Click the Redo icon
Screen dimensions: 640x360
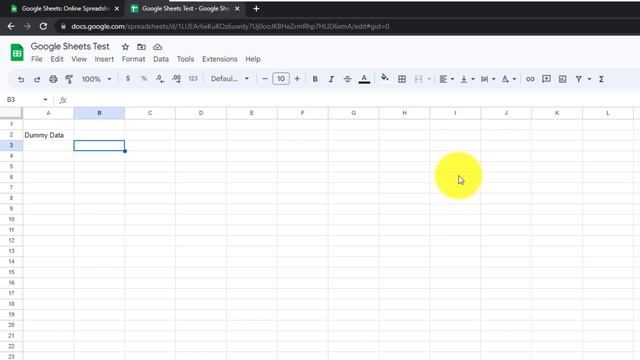(37, 79)
